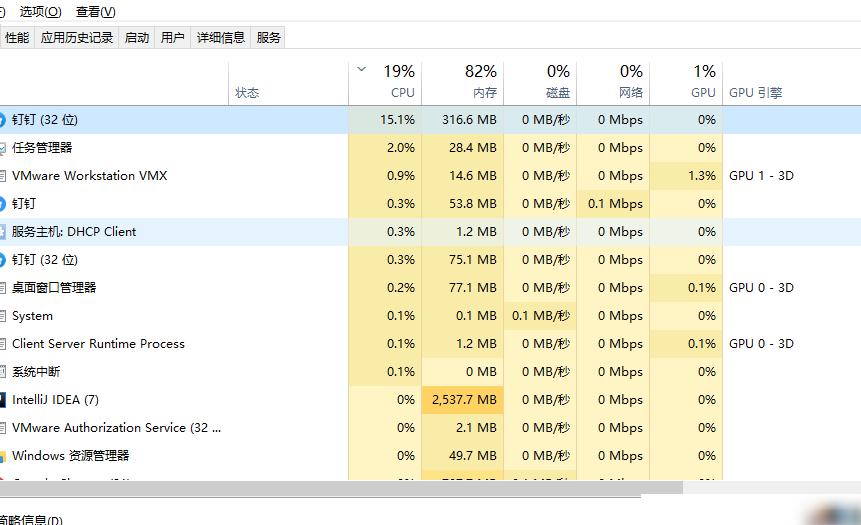This screenshot has width=861, height=525.
Task: Expand the IntelliJ IDEA (7) process group
Action: [430, 400]
